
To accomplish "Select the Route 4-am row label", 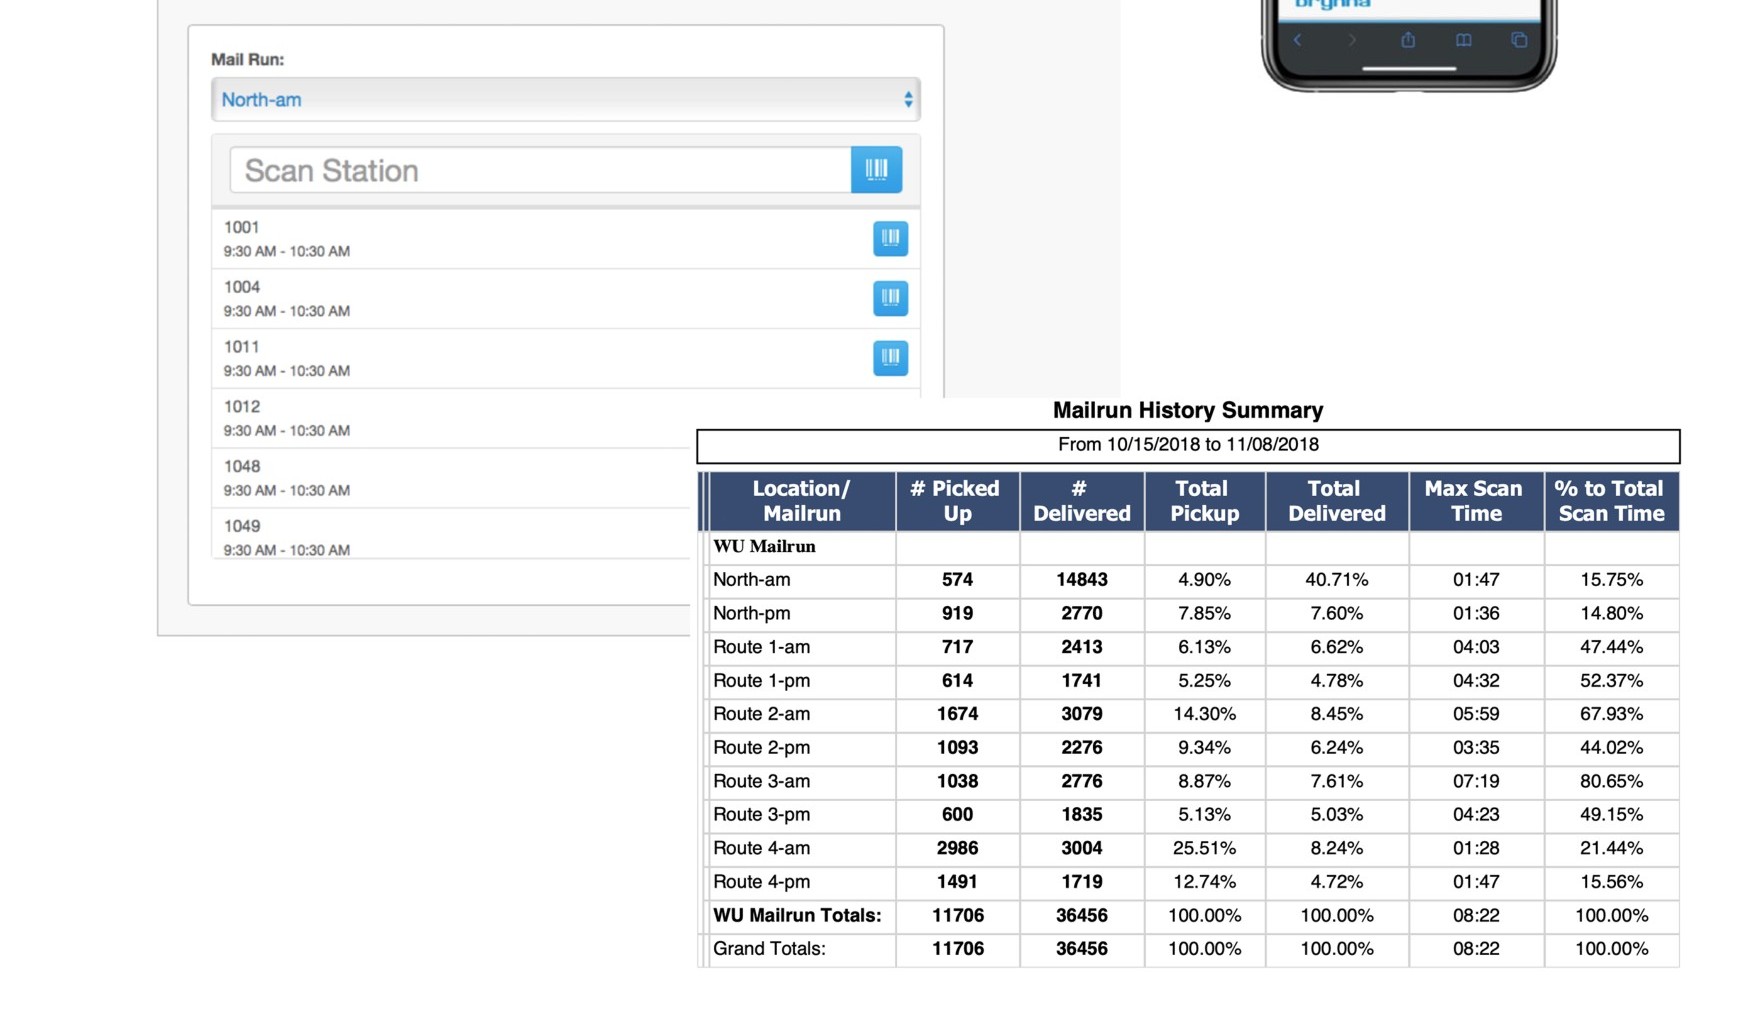I will point(761,848).
